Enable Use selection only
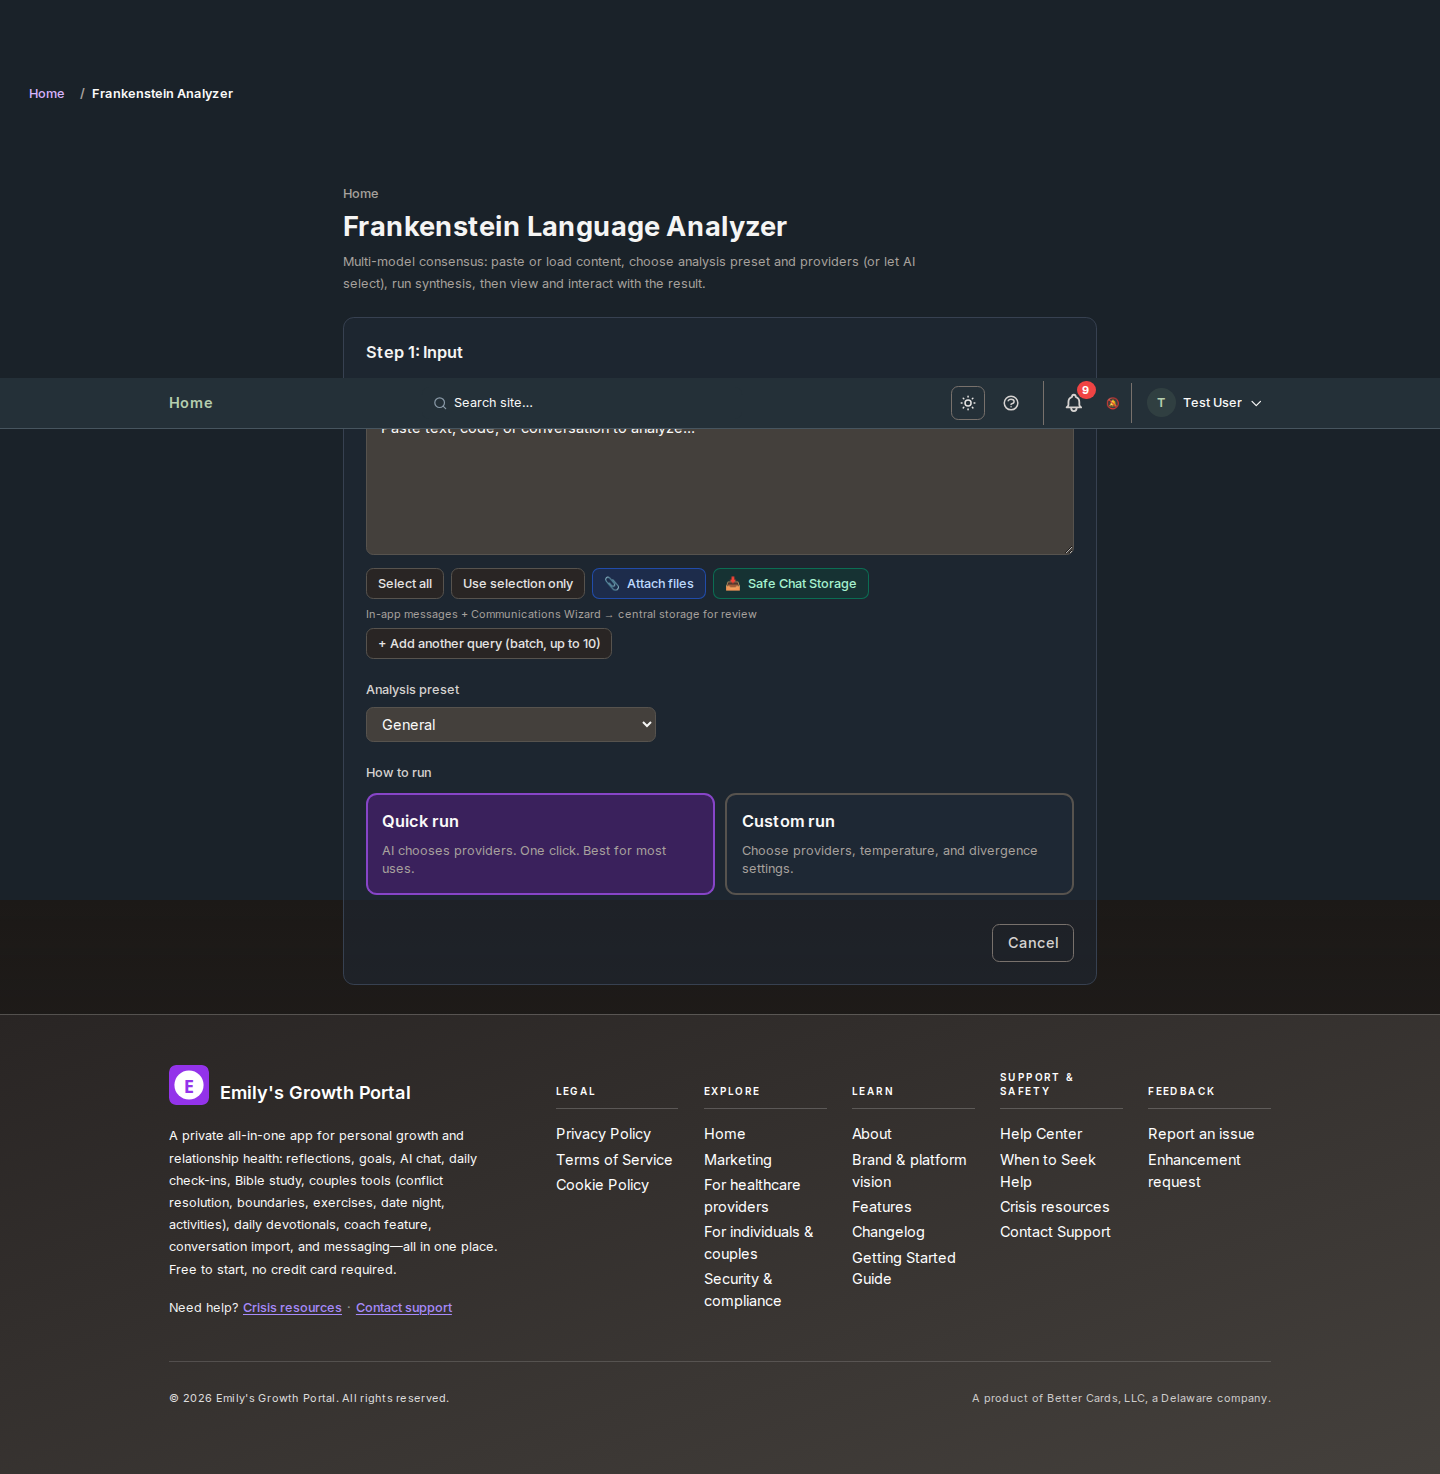Screen dimensions: 1440x1474 [x=517, y=583]
